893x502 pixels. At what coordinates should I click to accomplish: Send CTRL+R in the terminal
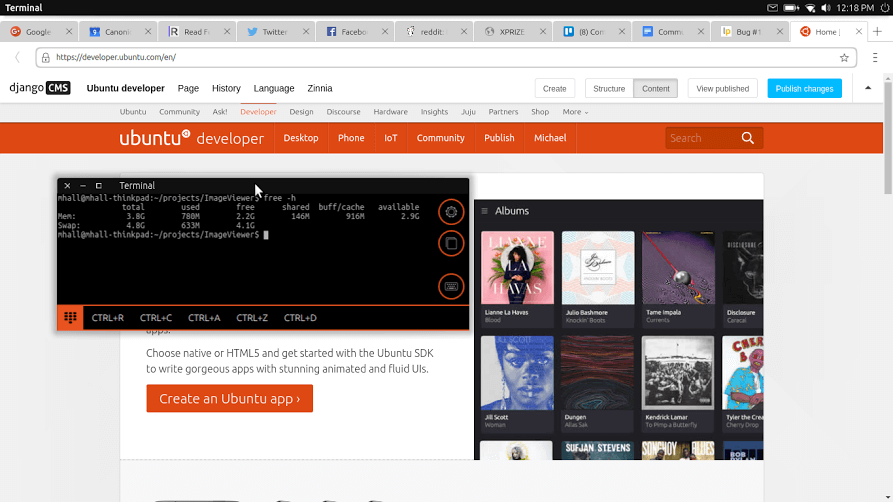(108, 318)
